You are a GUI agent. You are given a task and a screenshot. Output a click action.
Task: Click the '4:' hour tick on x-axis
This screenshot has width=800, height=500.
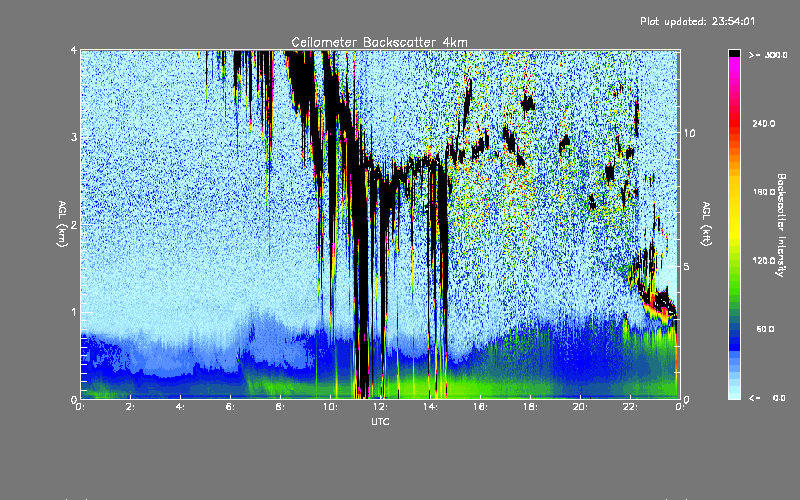pos(181,407)
